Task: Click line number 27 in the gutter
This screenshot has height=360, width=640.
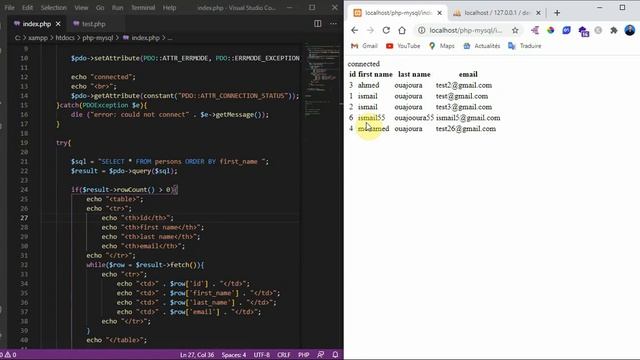Action: (x=24, y=218)
